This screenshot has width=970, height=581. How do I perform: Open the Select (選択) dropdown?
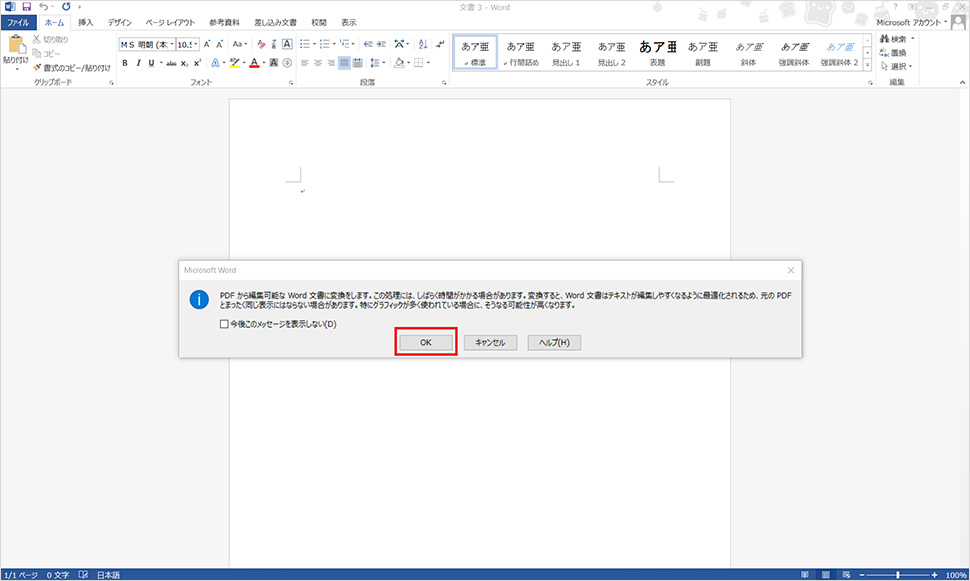897,66
